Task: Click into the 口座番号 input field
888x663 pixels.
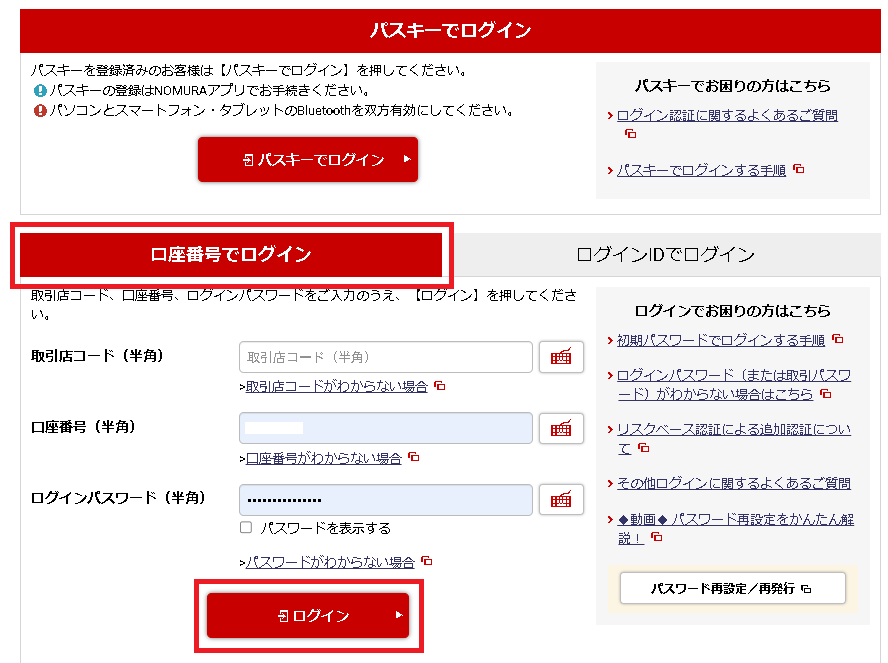Action: [x=385, y=429]
